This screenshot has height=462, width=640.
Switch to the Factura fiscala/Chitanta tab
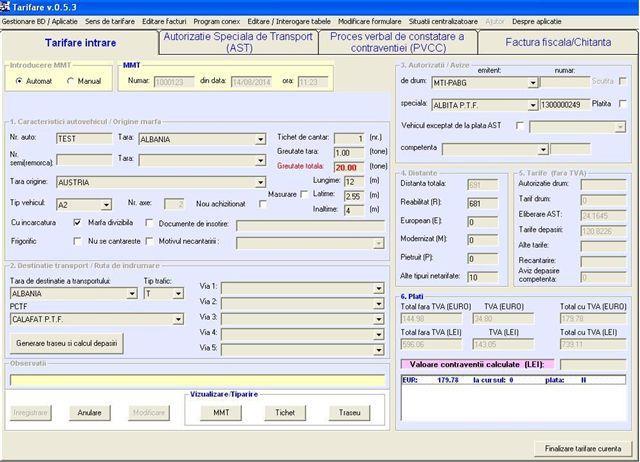558,42
